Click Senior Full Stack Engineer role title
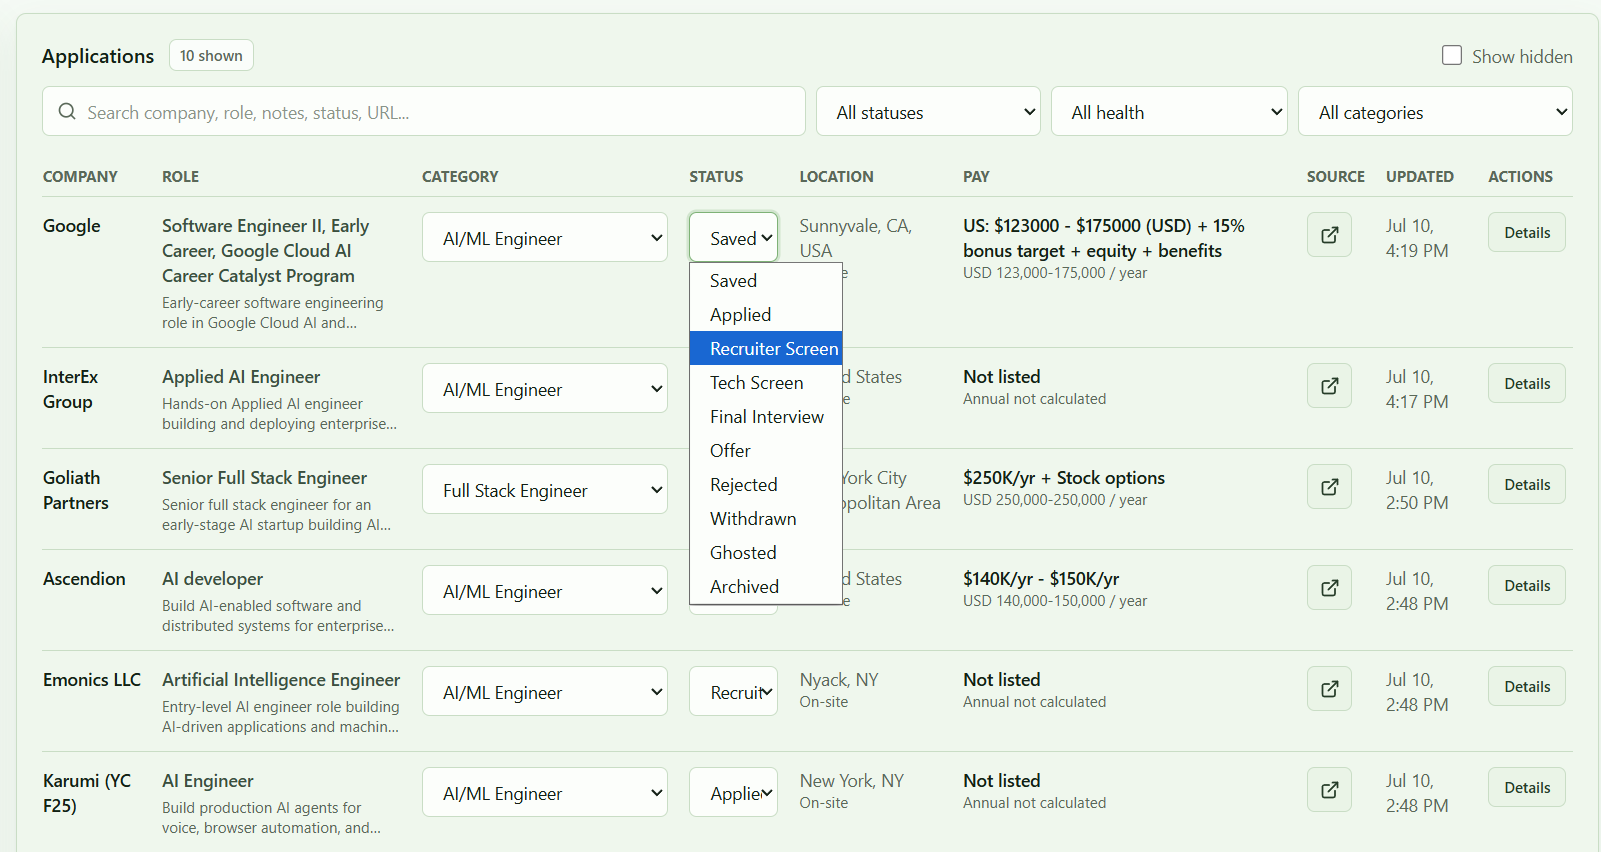 pyautogui.click(x=264, y=478)
